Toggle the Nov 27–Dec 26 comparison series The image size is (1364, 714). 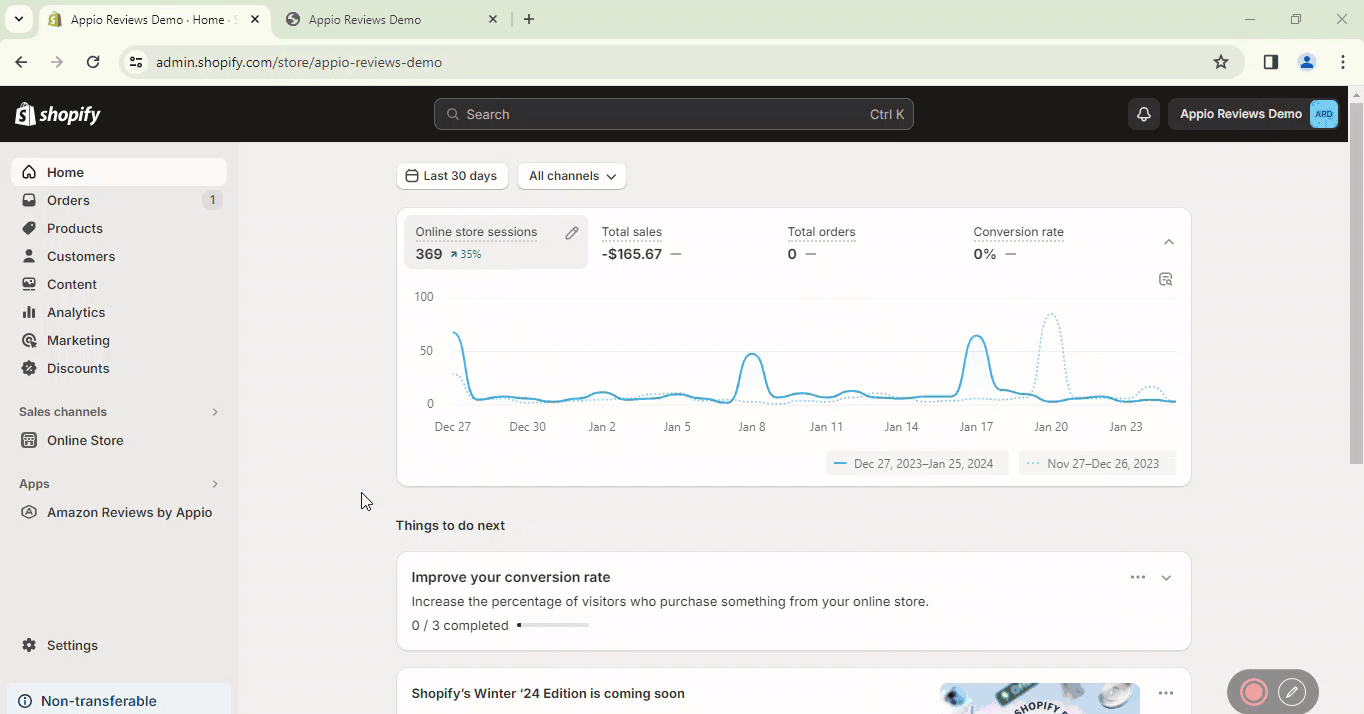[x=1097, y=464]
